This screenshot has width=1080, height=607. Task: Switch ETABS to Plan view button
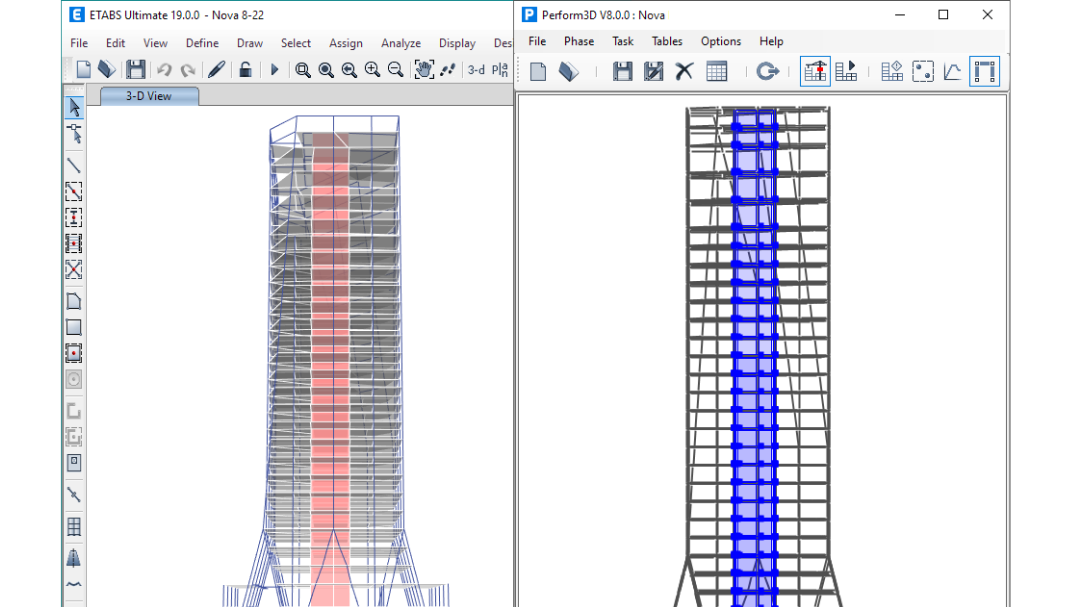tap(501, 69)
